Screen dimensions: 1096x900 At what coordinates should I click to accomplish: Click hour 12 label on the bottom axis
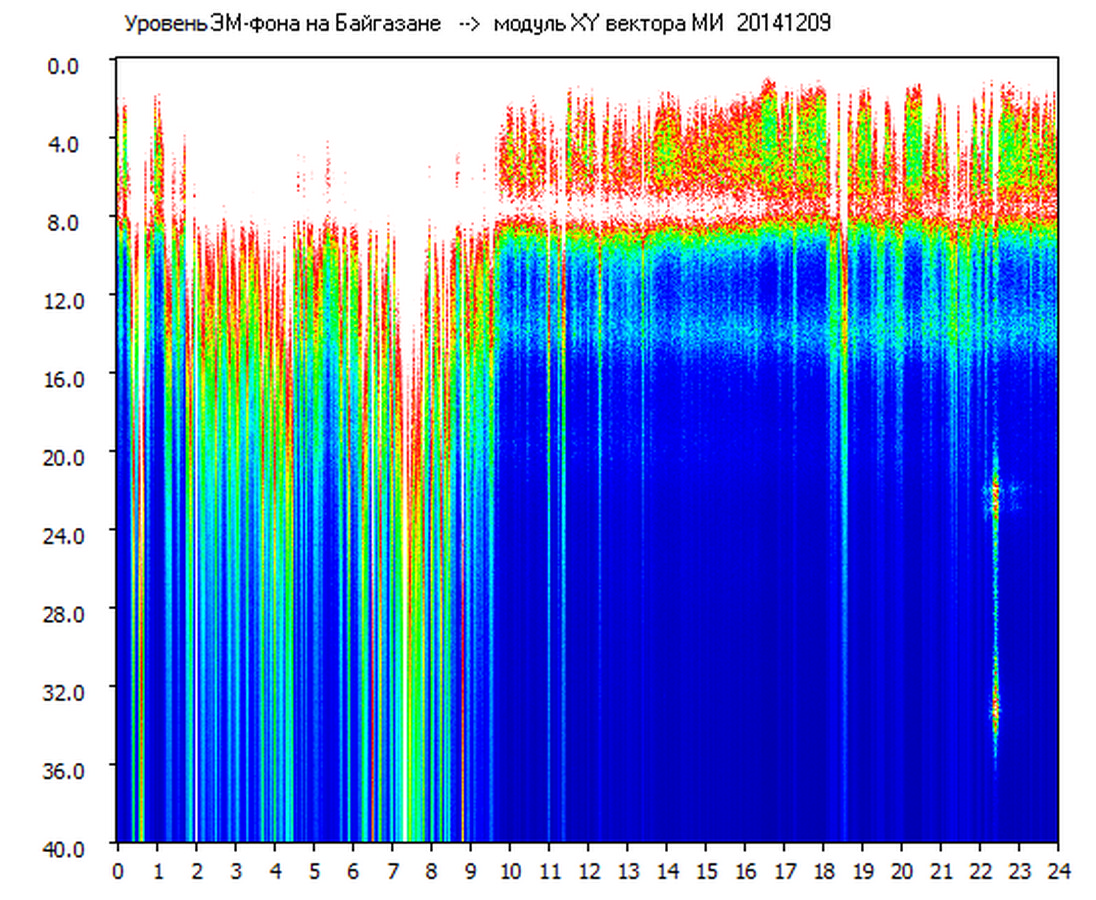point(589,871)
